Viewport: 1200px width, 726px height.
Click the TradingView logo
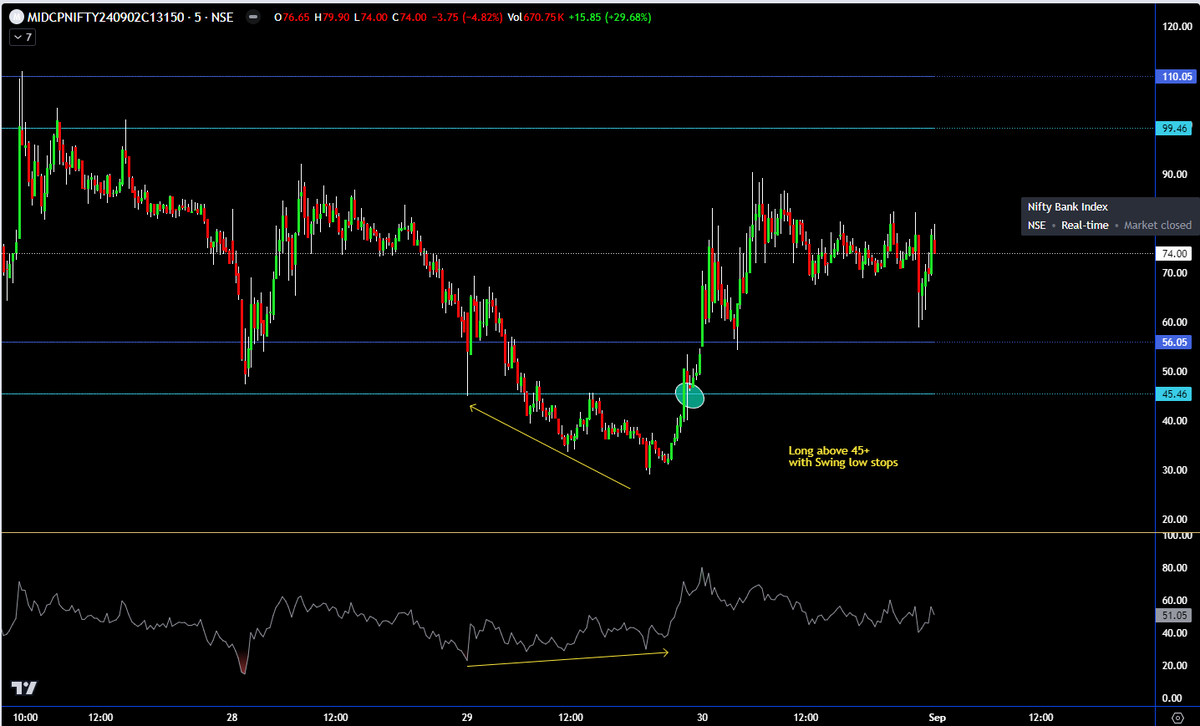pos(24,688)
